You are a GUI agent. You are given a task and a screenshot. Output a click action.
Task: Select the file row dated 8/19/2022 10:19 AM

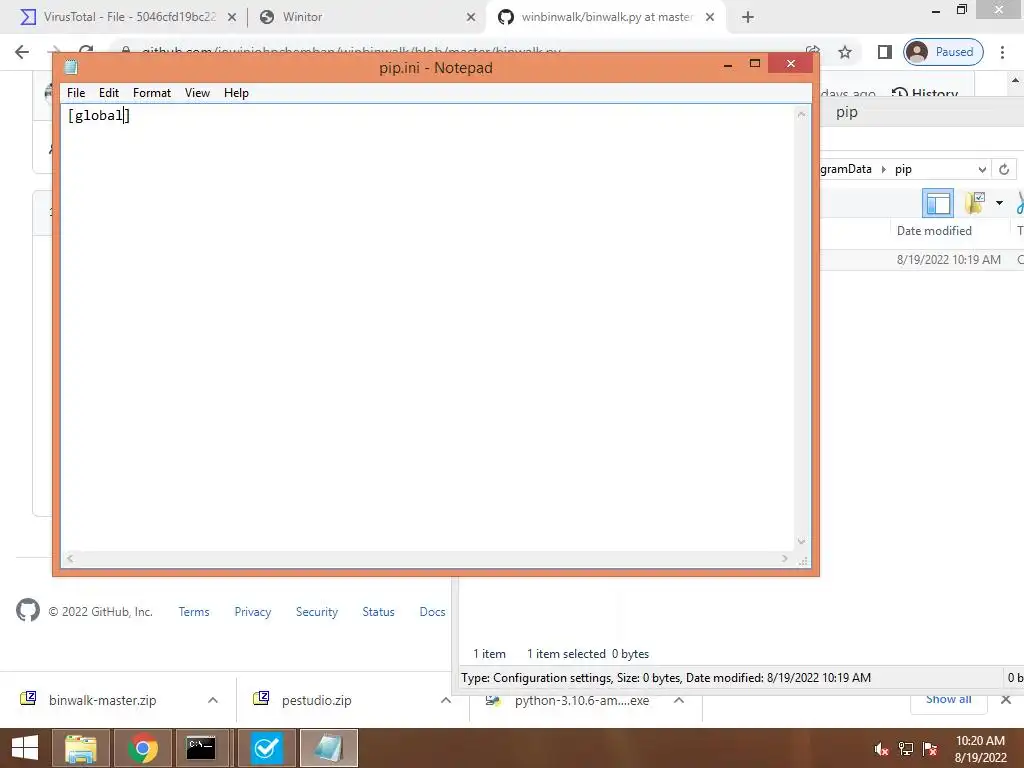coord(921,260)
